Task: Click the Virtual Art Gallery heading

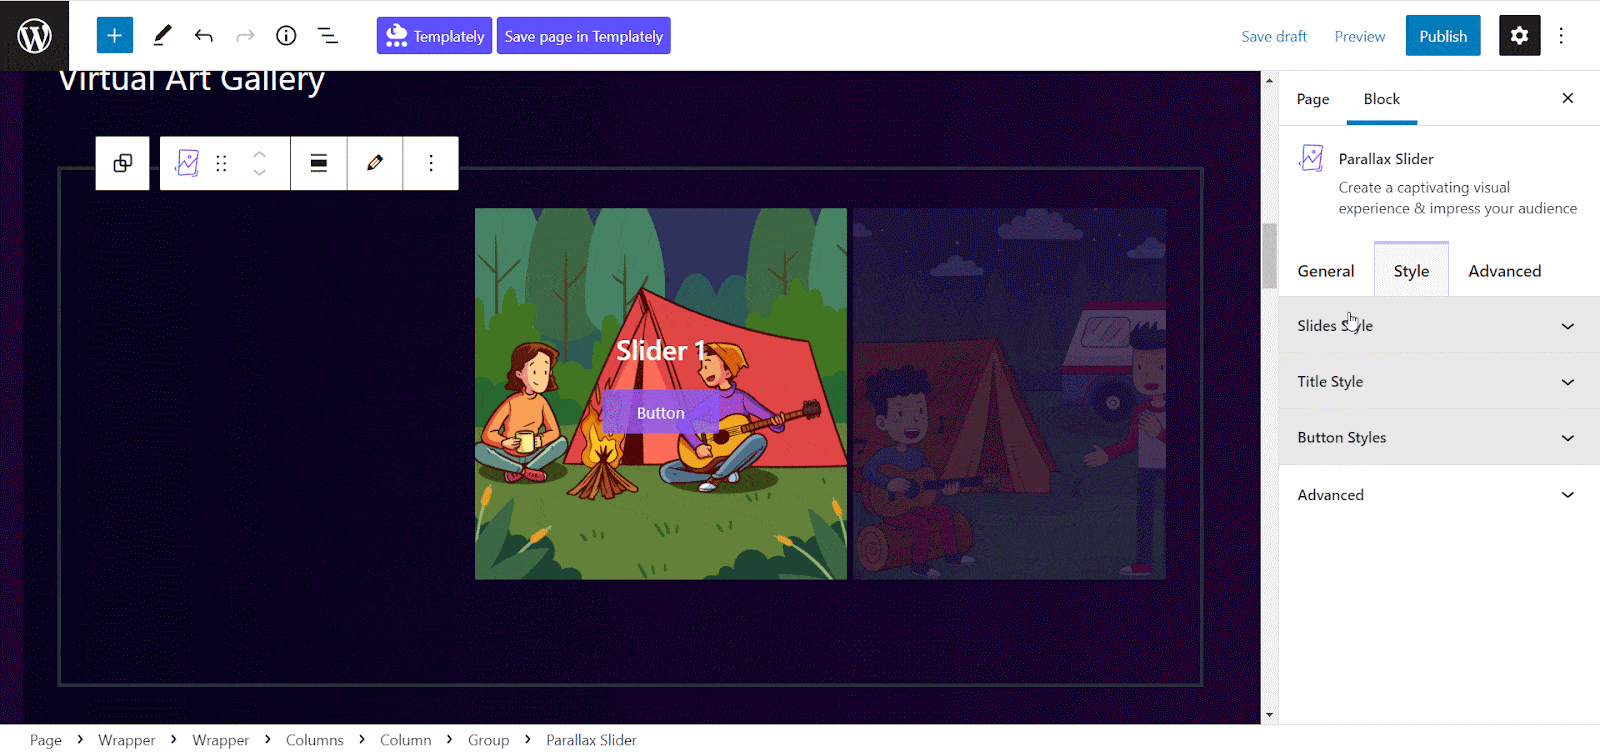Action: pos(192,80)
